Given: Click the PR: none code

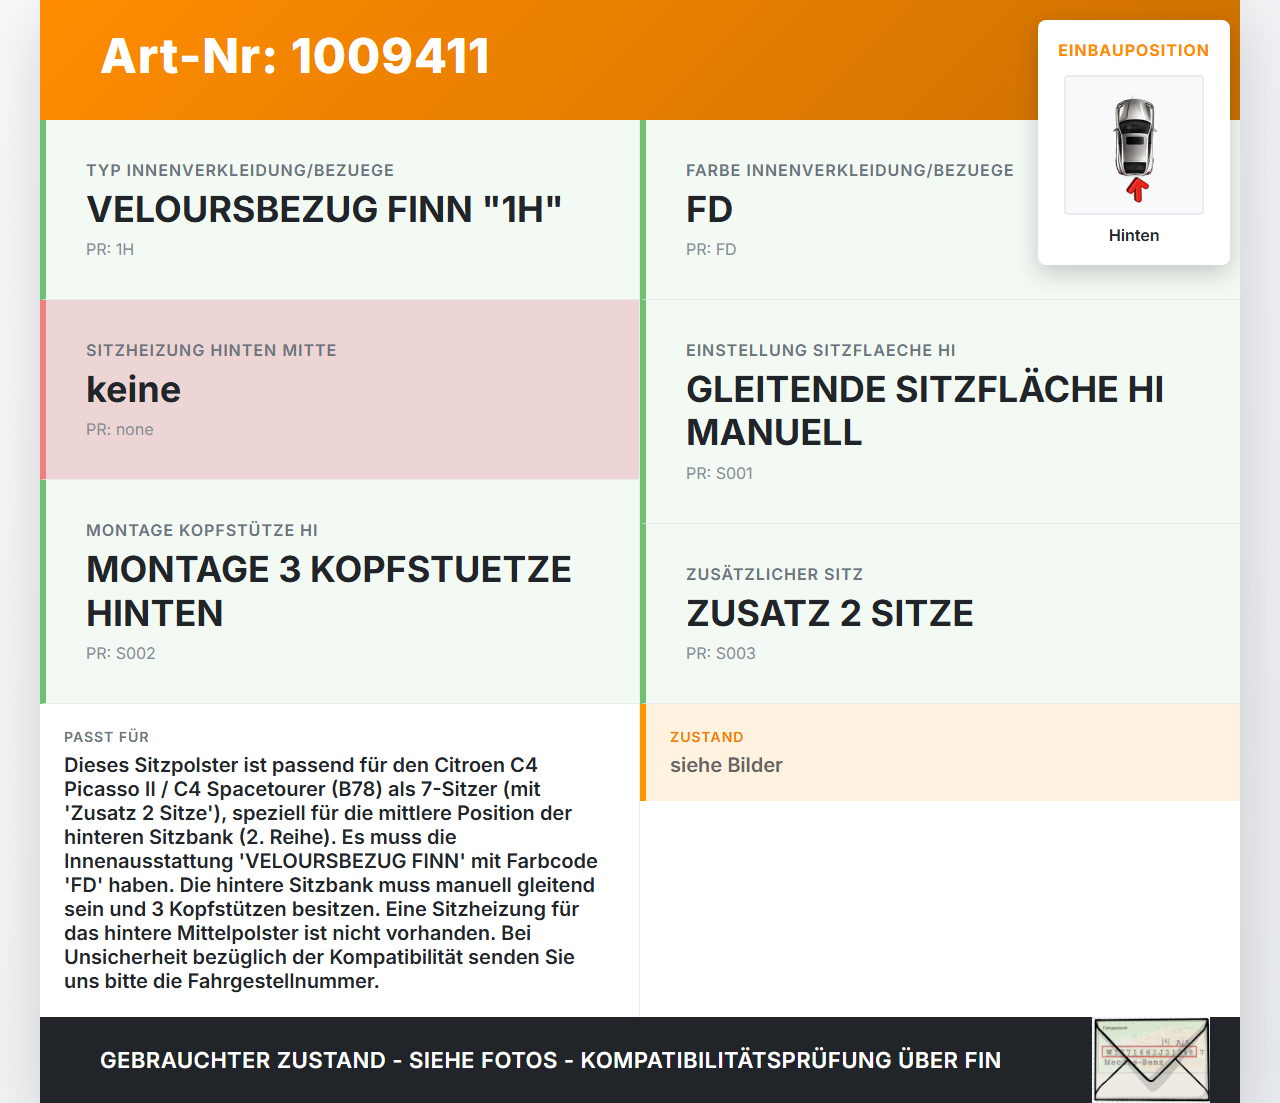Looking at the screenshot, I should point(120,429).
